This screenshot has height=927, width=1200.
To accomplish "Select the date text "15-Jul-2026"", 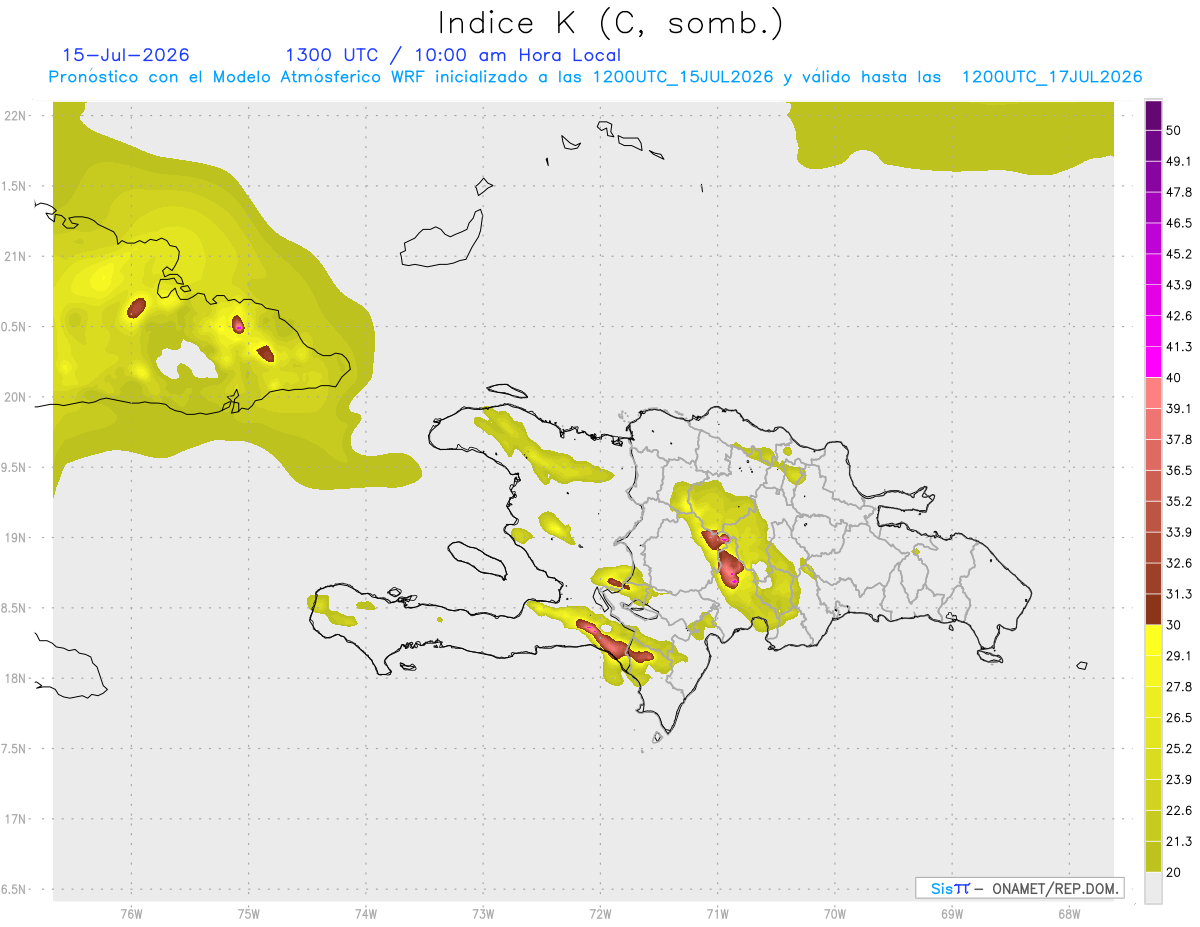I will click(x=126, y=55).
